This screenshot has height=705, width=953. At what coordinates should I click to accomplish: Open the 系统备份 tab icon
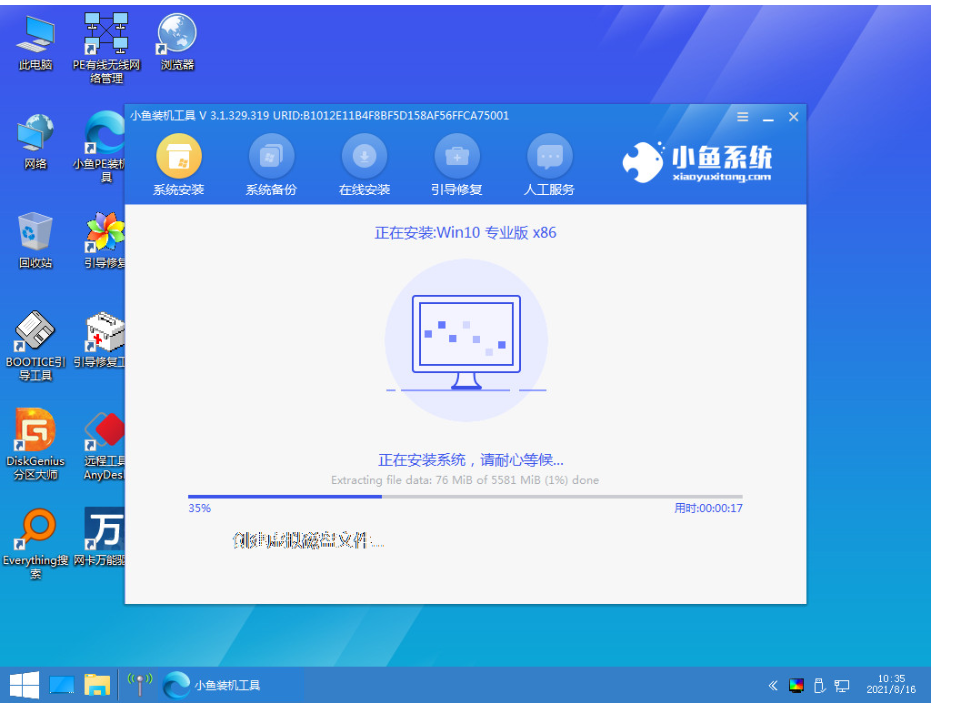click(271, 156)
